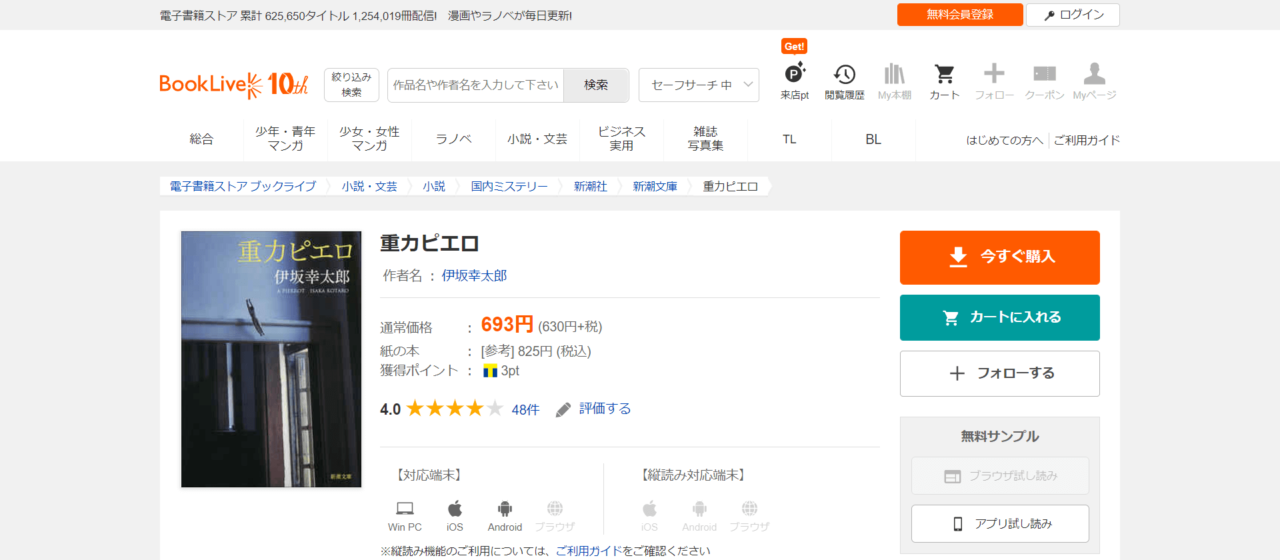Open My本棚 bookshelf icon

(894, 80)
